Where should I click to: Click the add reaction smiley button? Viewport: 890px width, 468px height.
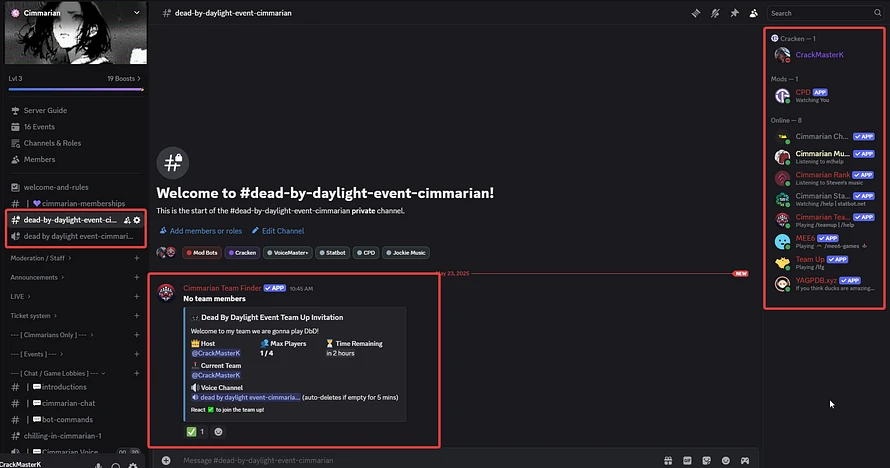point(219,432)
